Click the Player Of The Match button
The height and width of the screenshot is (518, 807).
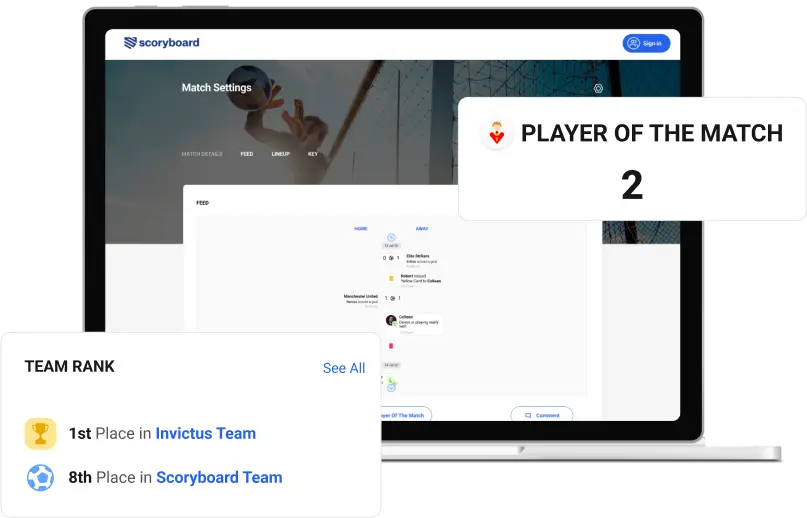[402, 414]
